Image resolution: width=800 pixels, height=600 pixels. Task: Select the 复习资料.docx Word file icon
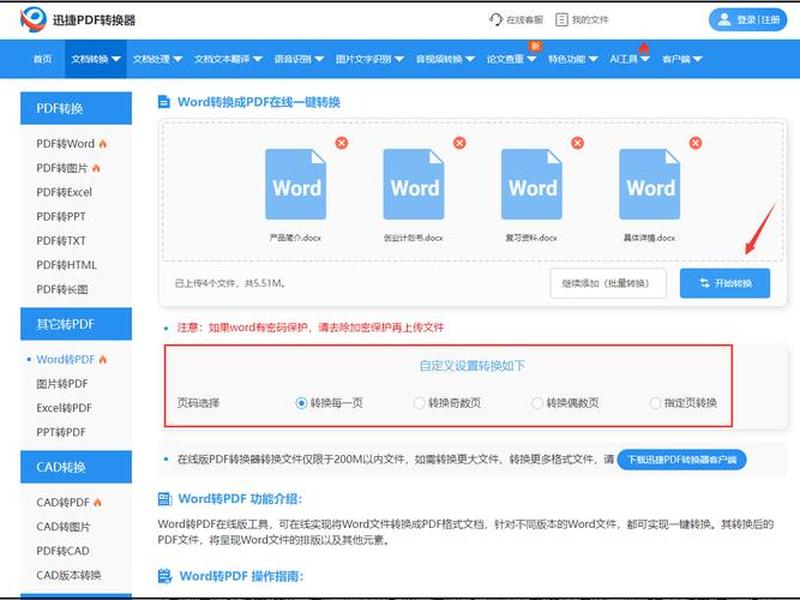pyautogui.click(x=532, y=184)
